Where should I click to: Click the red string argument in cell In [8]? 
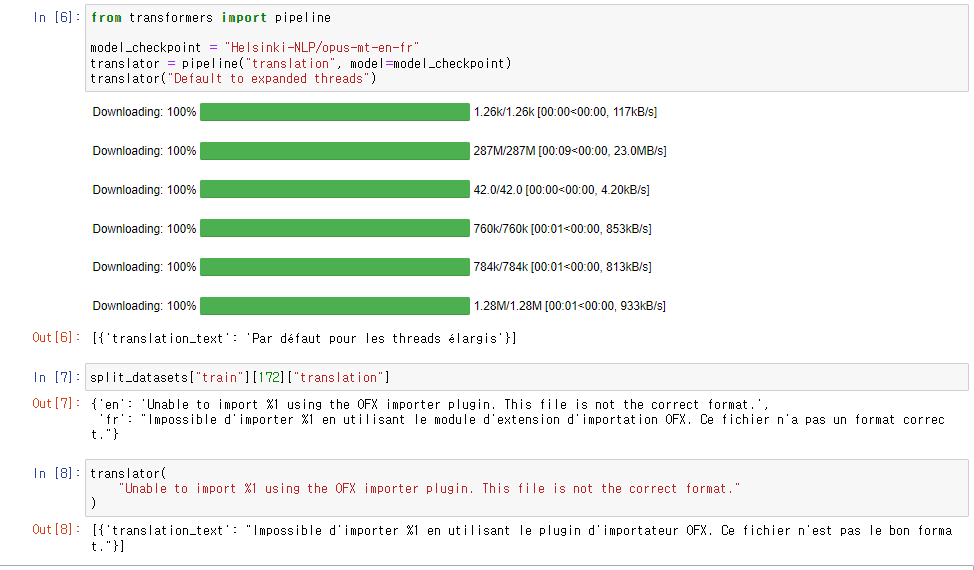tap(430, 489)
